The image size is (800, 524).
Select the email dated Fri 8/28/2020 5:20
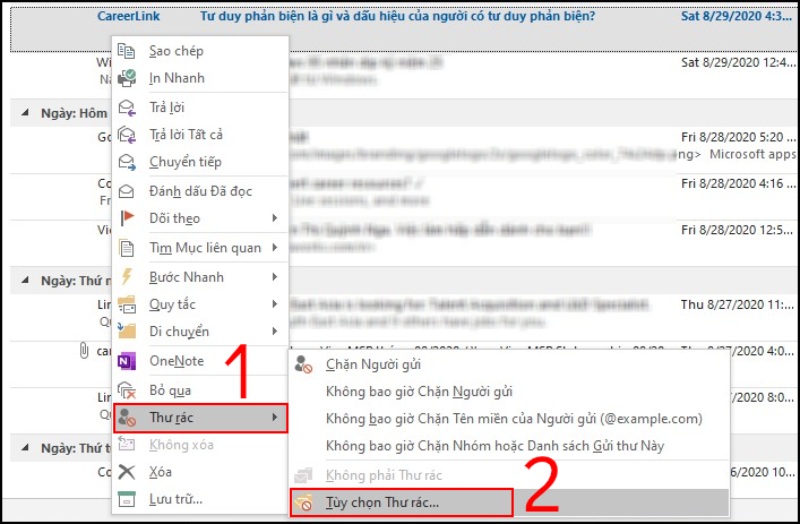pos(738,137)
